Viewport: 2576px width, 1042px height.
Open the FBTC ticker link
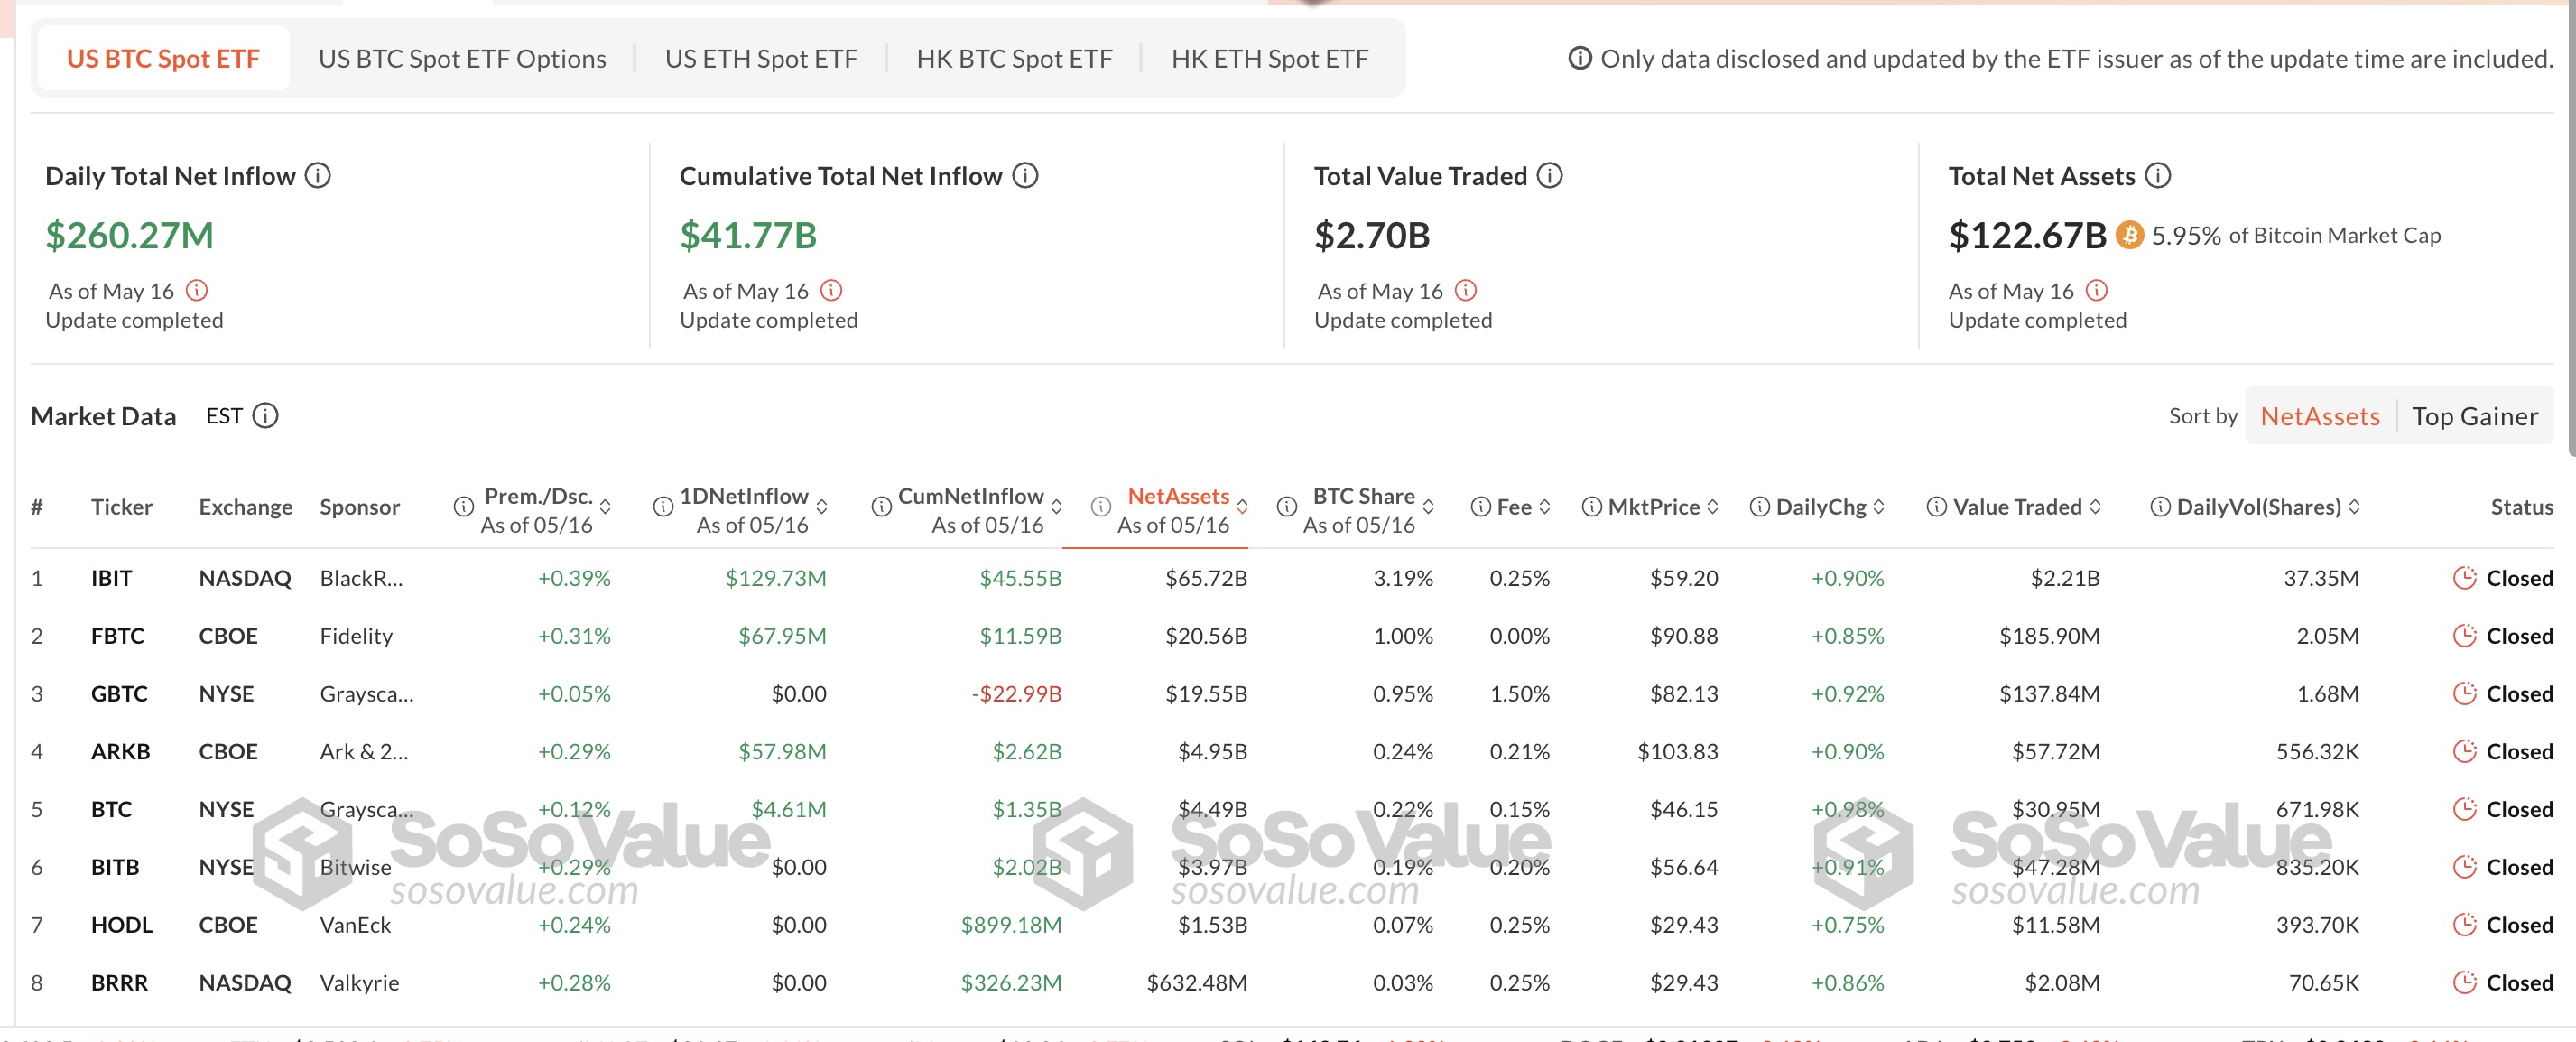coord(118,636)
